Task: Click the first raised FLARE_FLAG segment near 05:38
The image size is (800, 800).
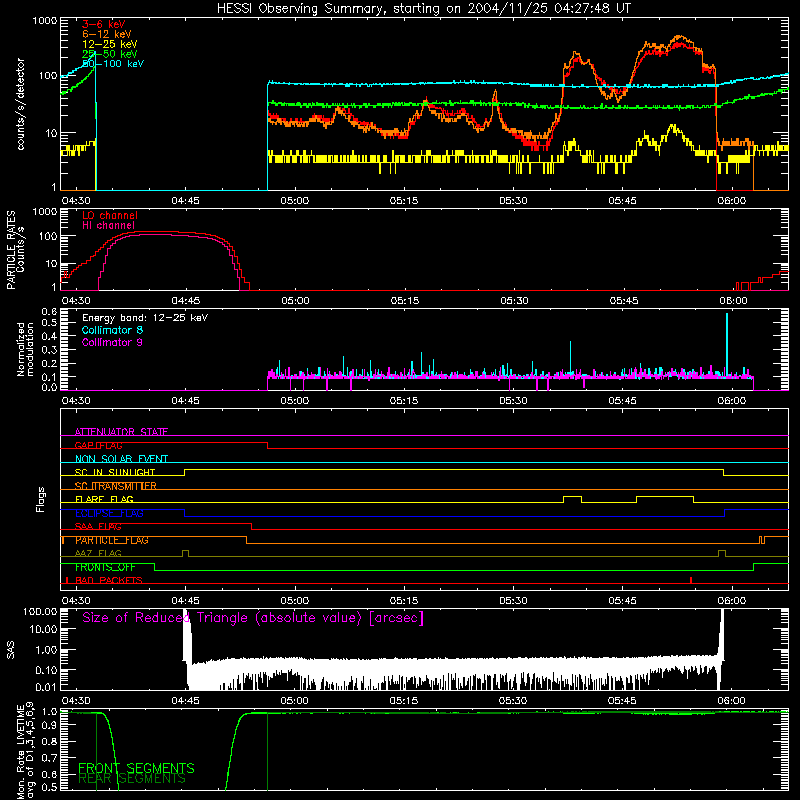Action: [x=572, y=496]
